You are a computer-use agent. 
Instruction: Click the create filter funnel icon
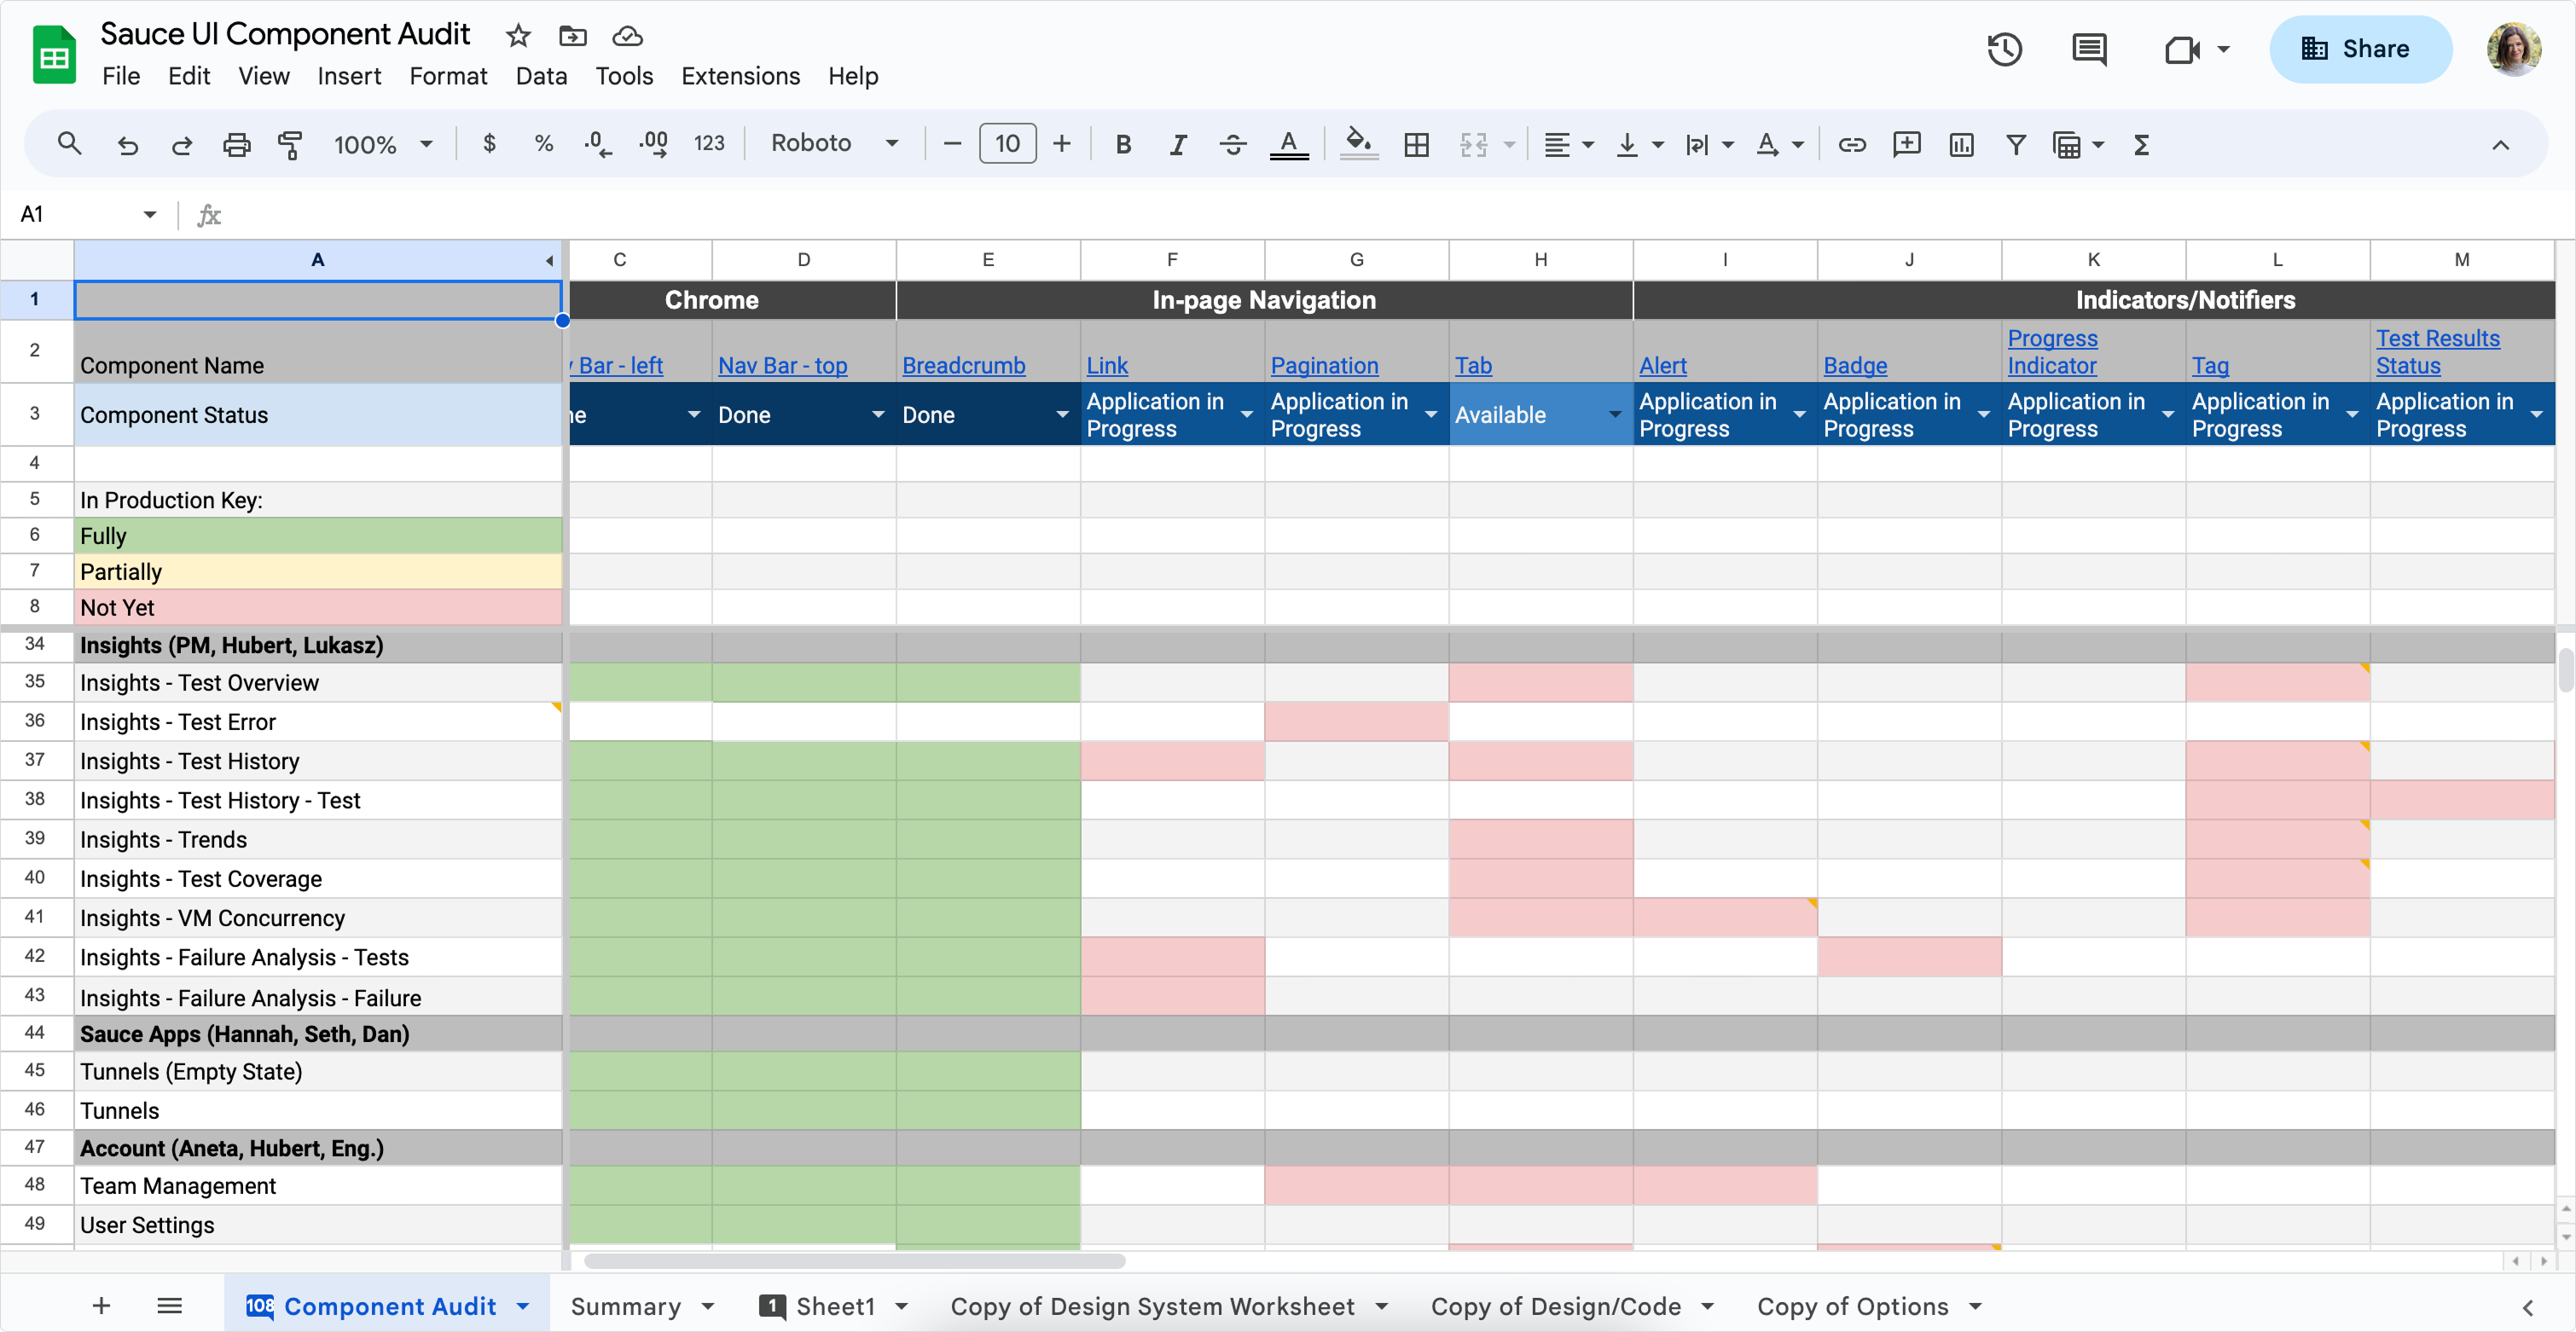(2016, 144)
